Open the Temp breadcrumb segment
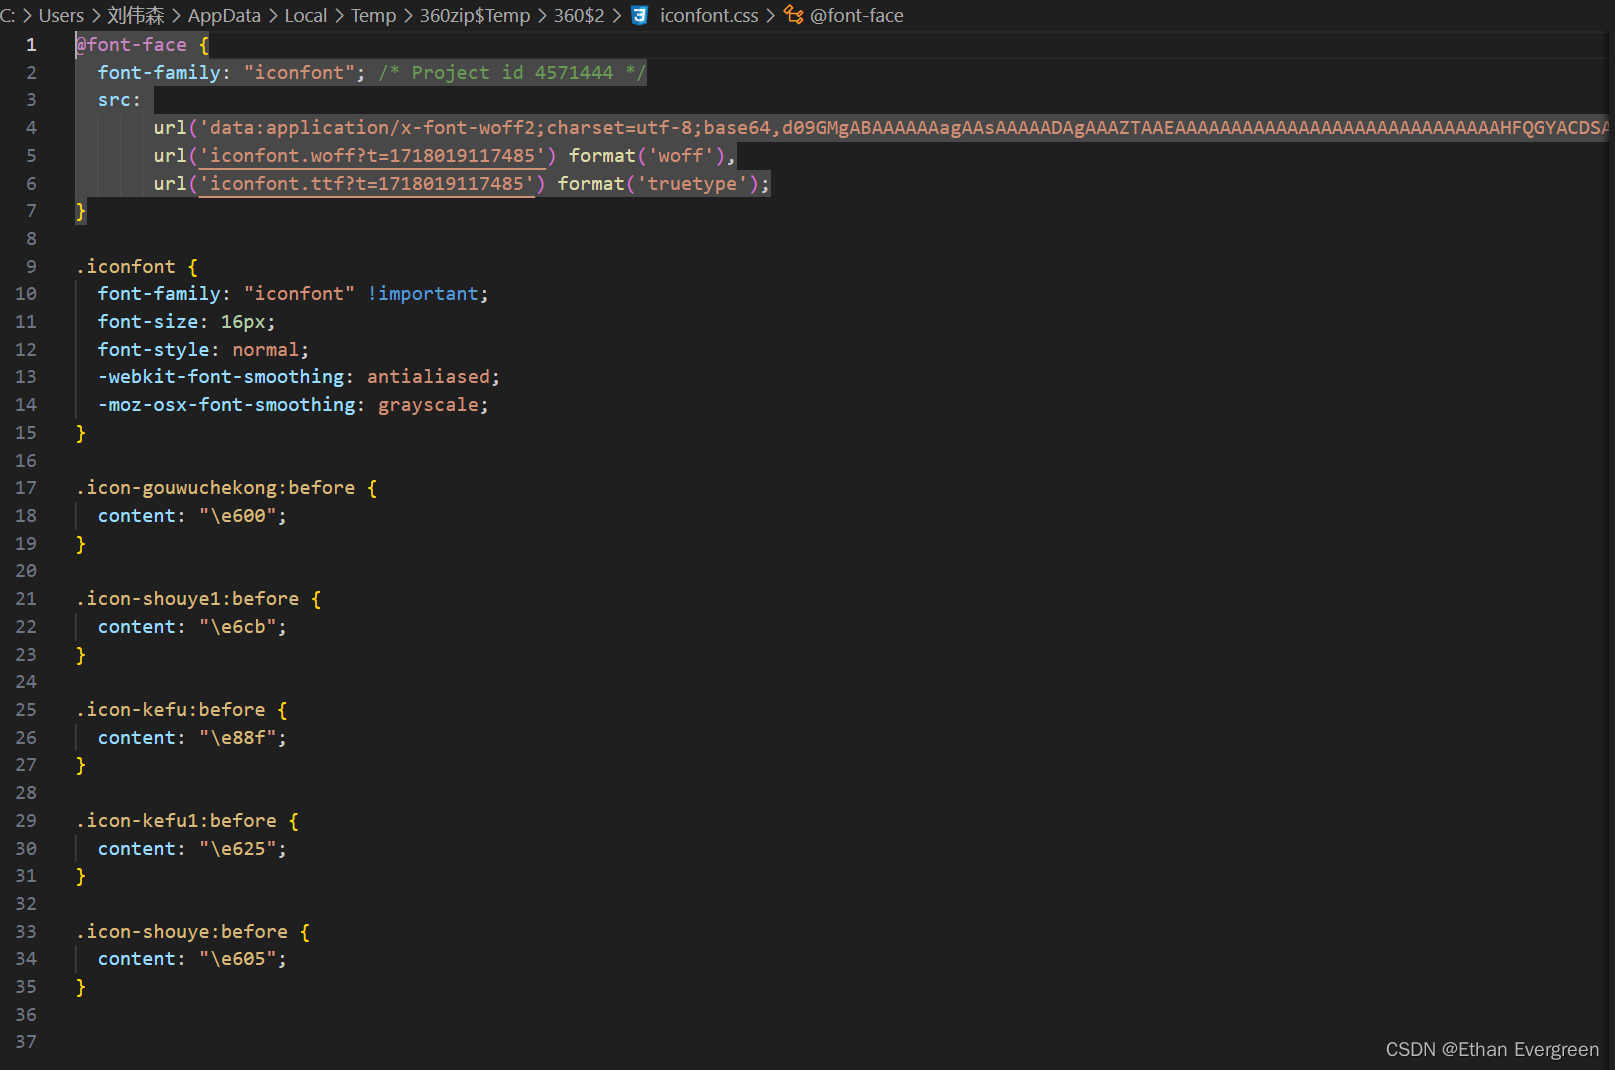 373,15
